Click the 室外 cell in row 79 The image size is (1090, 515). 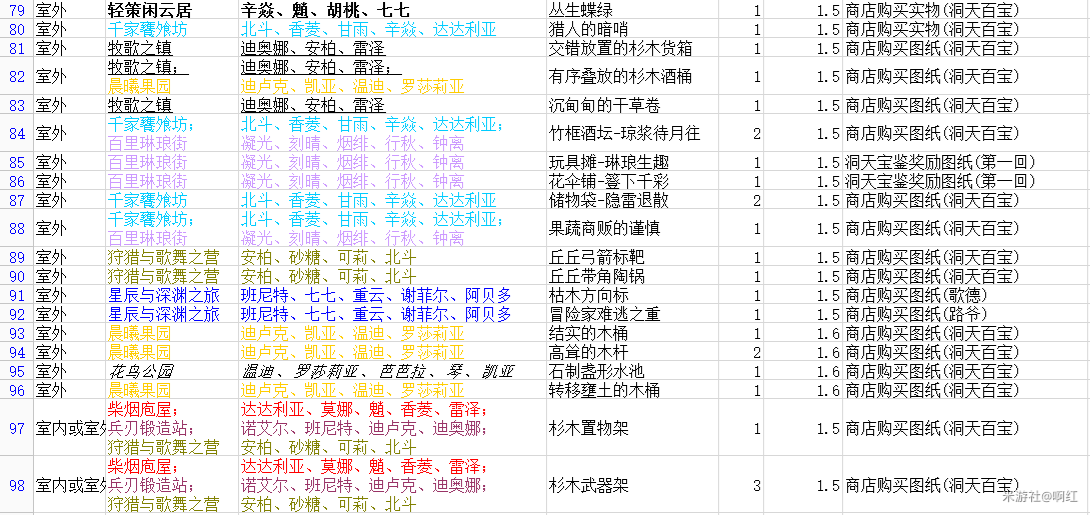(69, 10)
